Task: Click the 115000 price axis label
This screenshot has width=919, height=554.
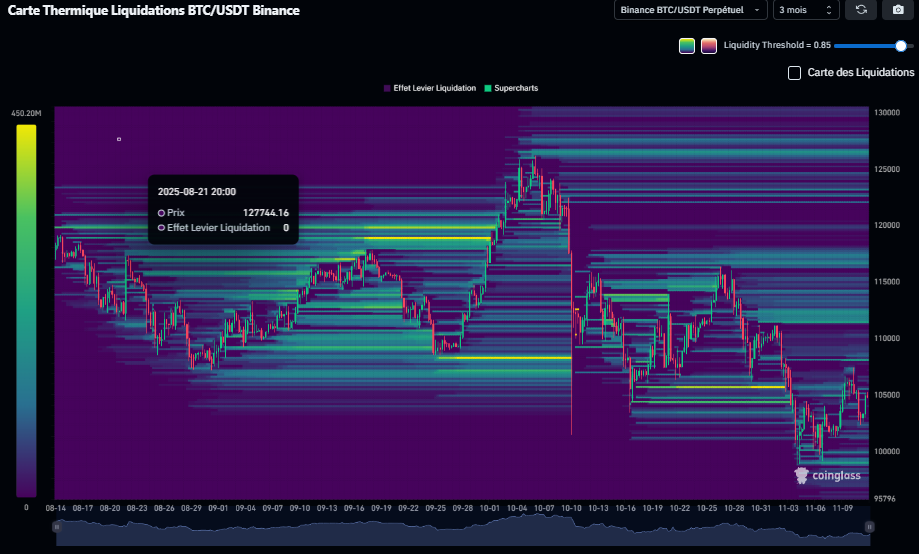Action: (x=887, y=282)
